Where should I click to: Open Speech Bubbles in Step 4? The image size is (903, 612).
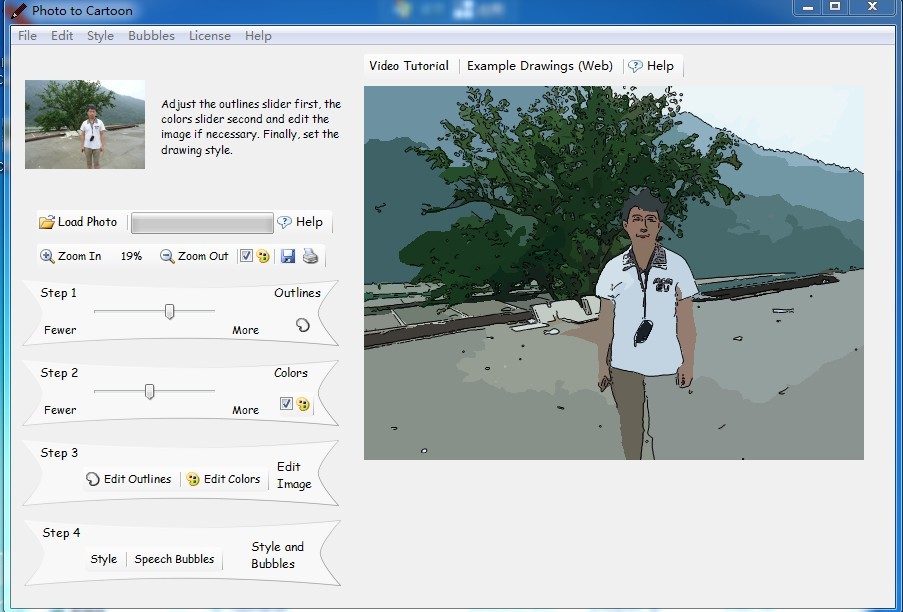174,559
